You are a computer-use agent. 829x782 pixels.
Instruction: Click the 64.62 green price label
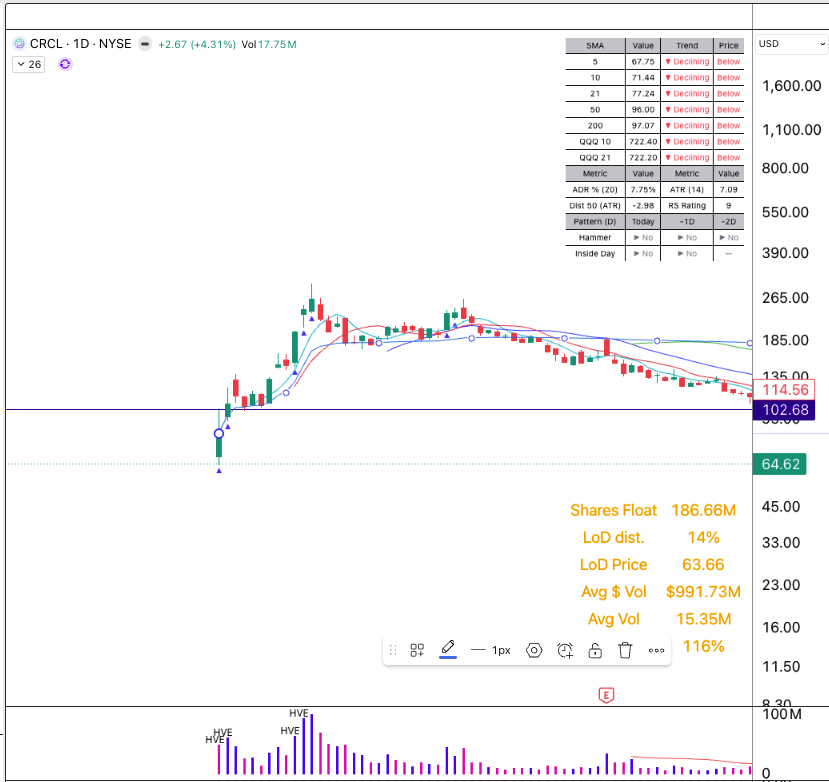[x=780, y=464]
